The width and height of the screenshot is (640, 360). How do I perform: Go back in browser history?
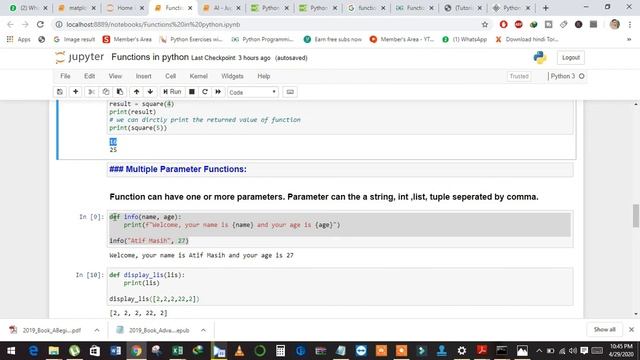[10, 24]
